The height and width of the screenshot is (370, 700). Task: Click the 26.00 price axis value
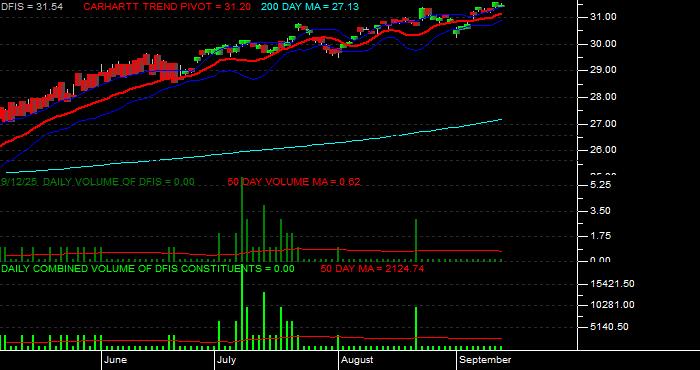click(x=604, y=150)
